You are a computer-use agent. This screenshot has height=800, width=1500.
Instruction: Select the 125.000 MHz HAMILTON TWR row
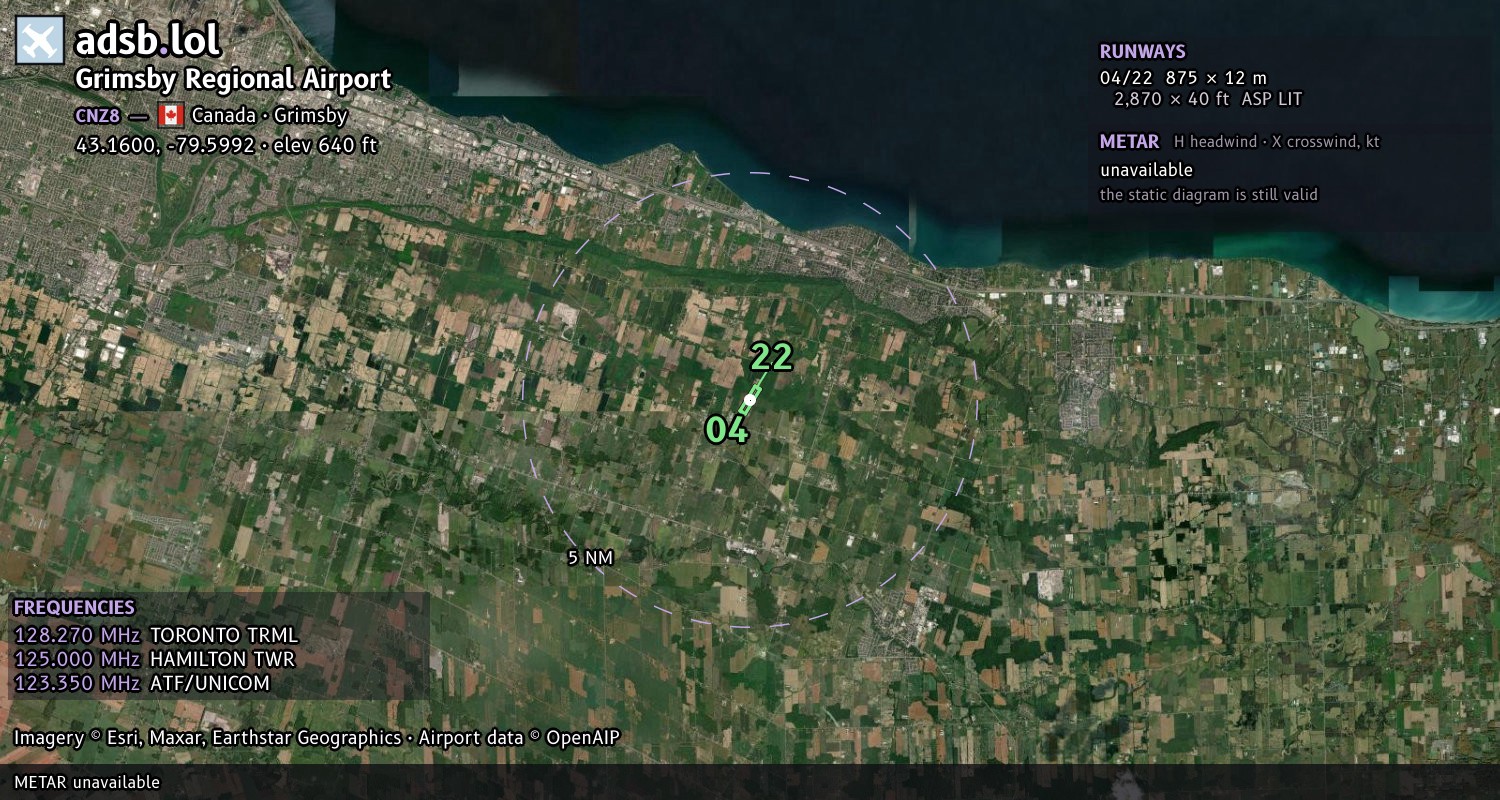click(155, 659)
